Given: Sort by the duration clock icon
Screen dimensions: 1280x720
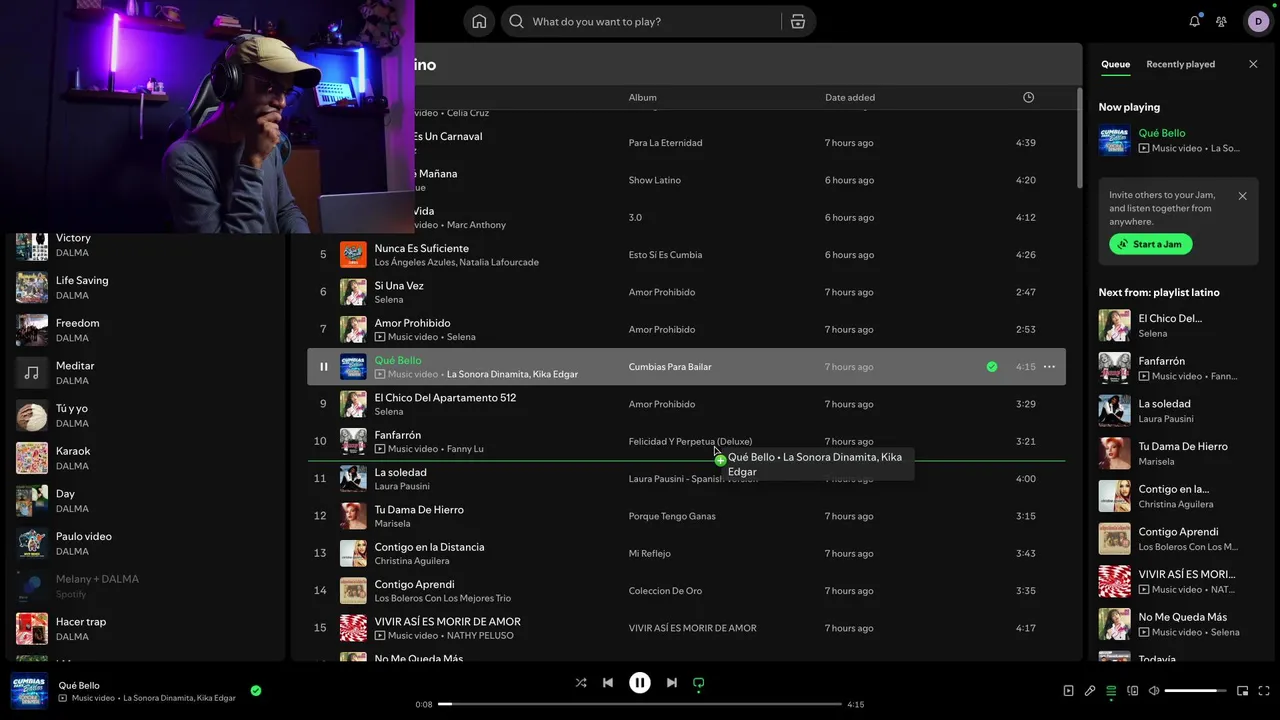Looking at the screenshot, I should point(1028,97).
